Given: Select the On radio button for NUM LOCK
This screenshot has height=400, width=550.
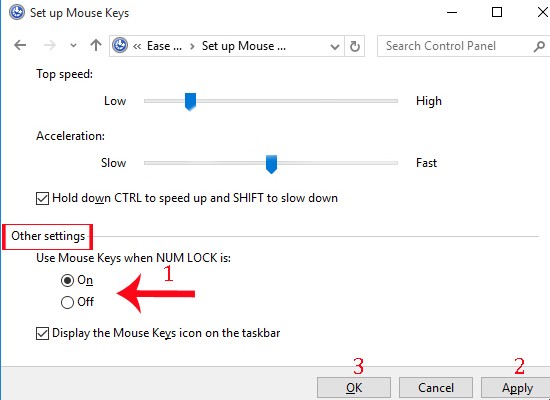Looking at the screenshot, I should 67,280.
